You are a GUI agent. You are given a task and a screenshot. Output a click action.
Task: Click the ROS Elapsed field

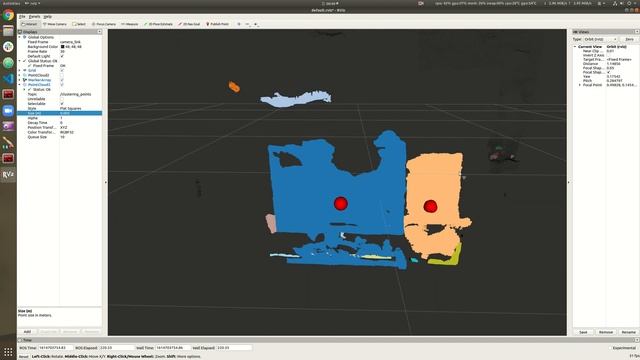pos(117,348)
